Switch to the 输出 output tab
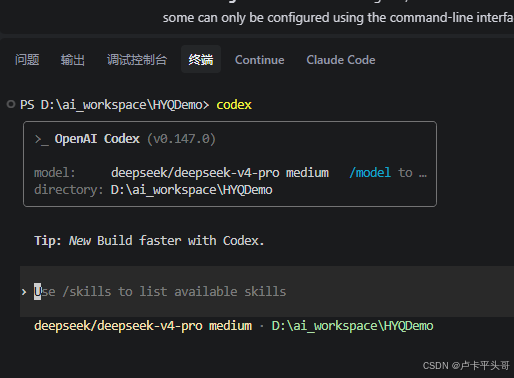 point(73,60)
